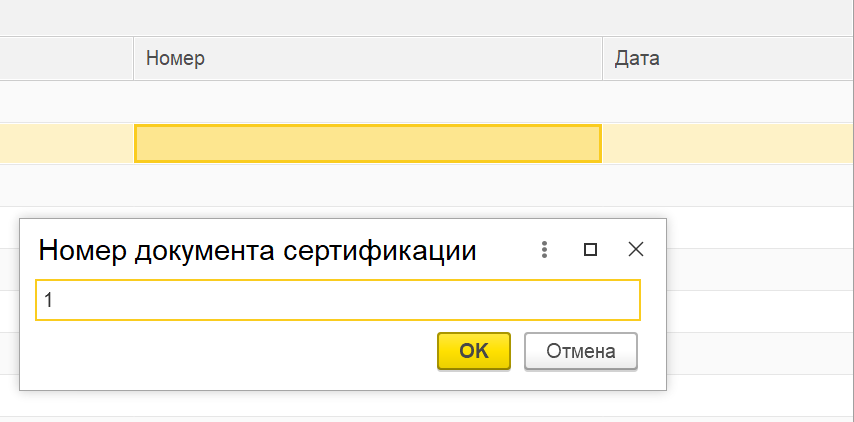The width and height of the screenshot is (854, 422).
Task: Maximize the Номер документа сертификации dialog
Action: click(590, 249)
